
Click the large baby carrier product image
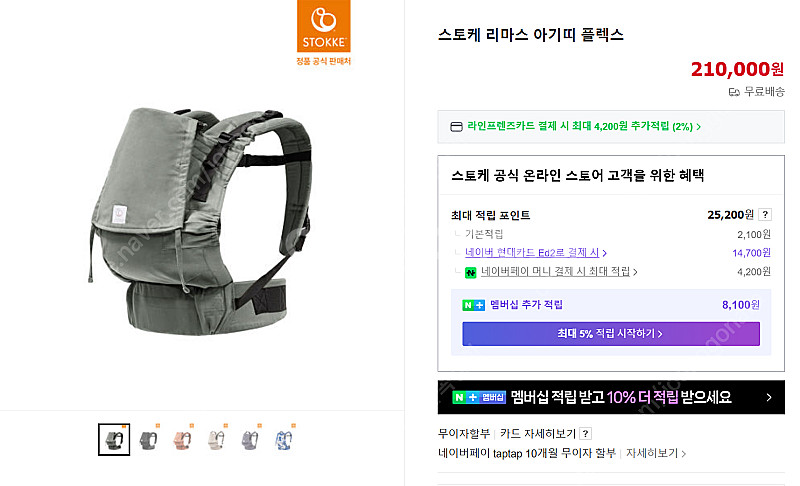click(x=200, y=221)
